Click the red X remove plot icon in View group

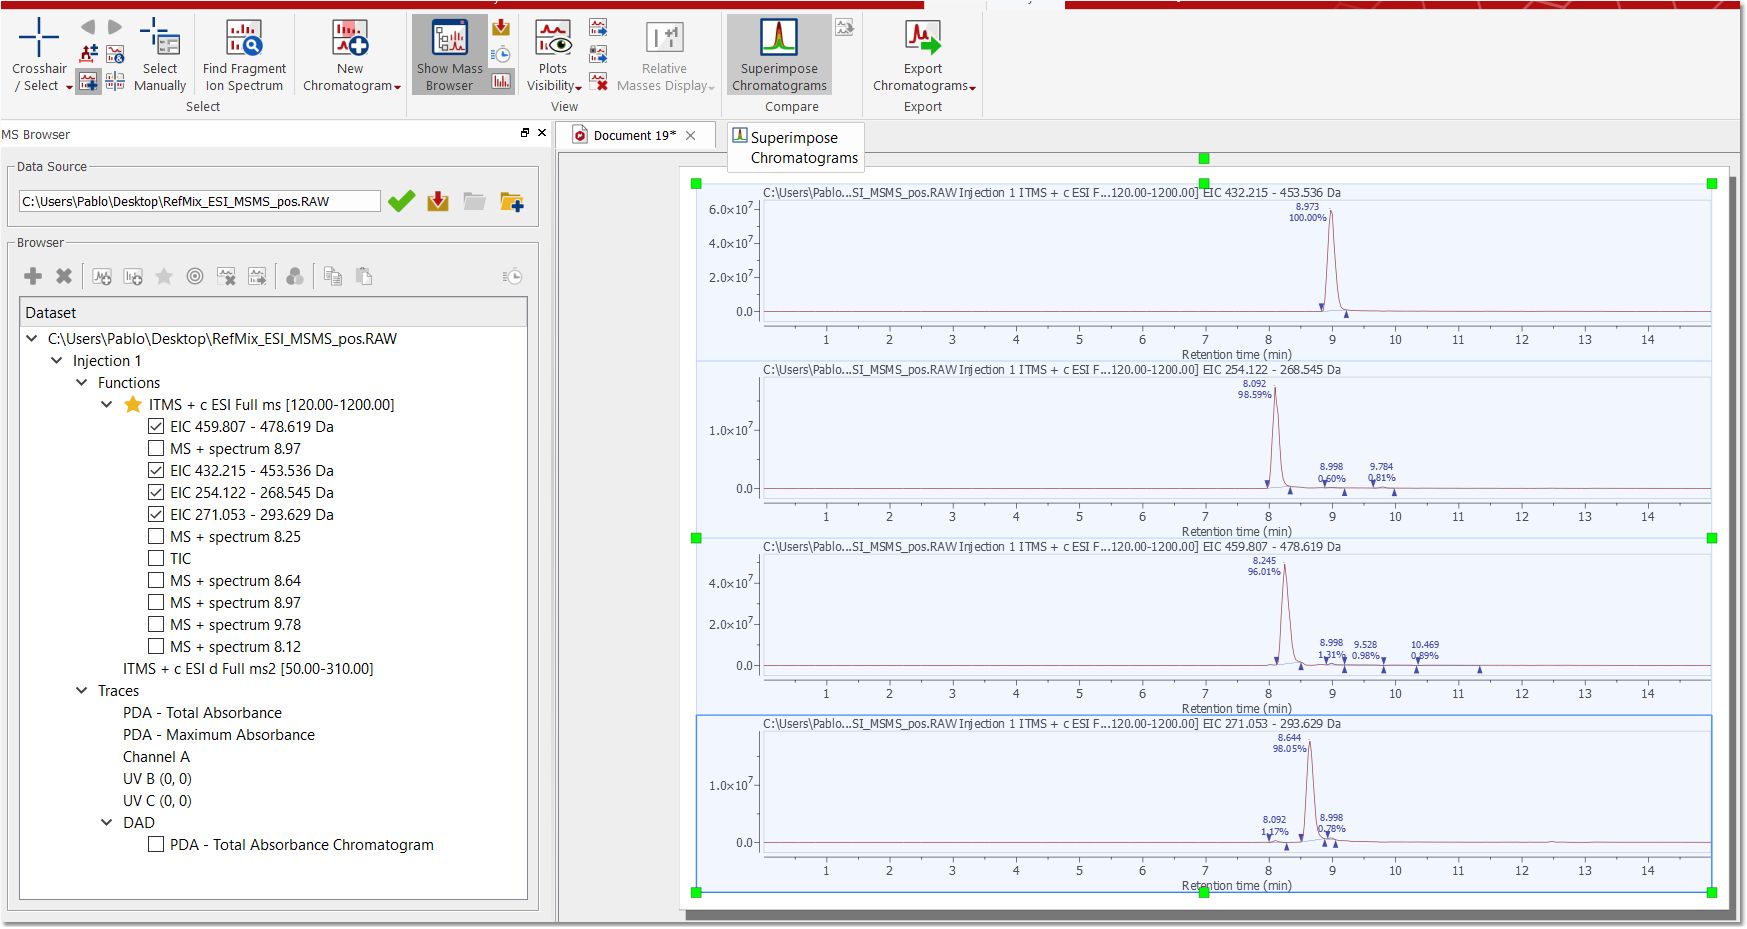pos(598,81)
